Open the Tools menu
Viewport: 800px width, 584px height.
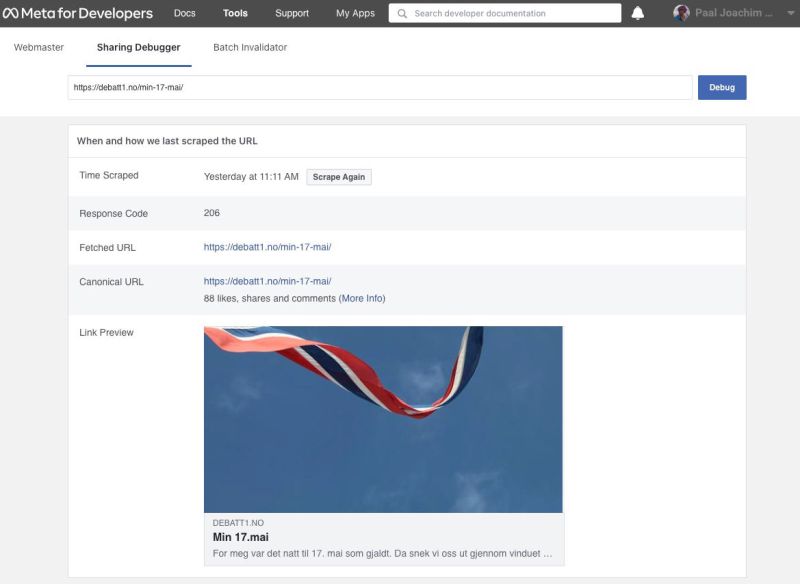pos(235,13)
